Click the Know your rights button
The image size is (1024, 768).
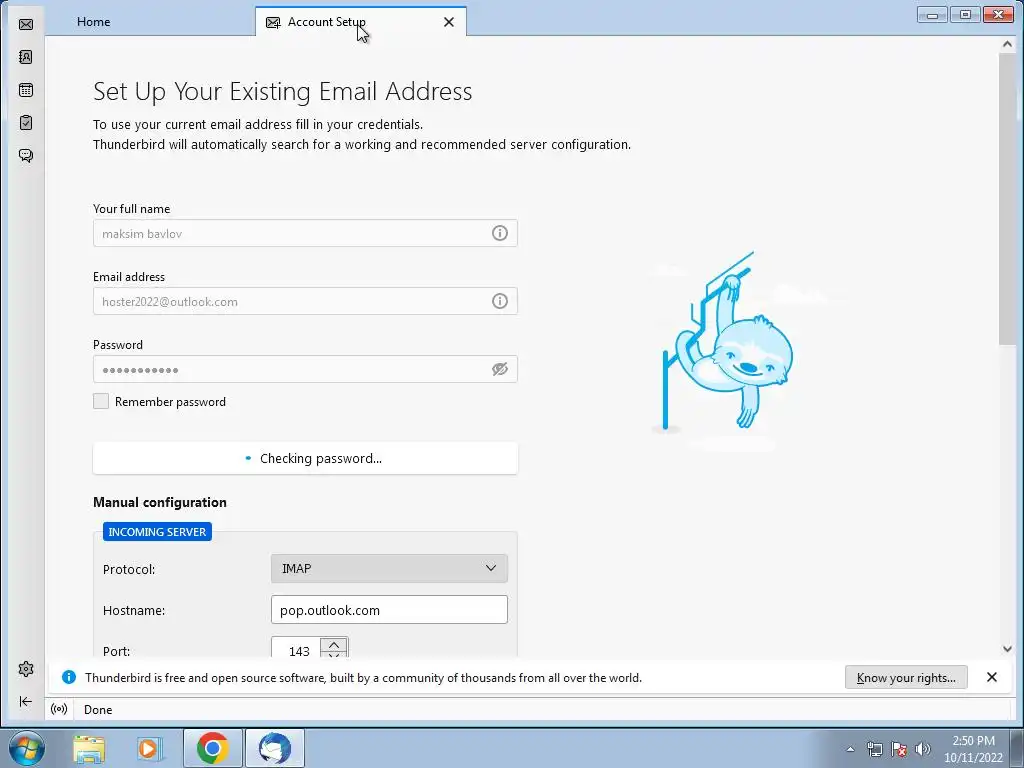906,677
